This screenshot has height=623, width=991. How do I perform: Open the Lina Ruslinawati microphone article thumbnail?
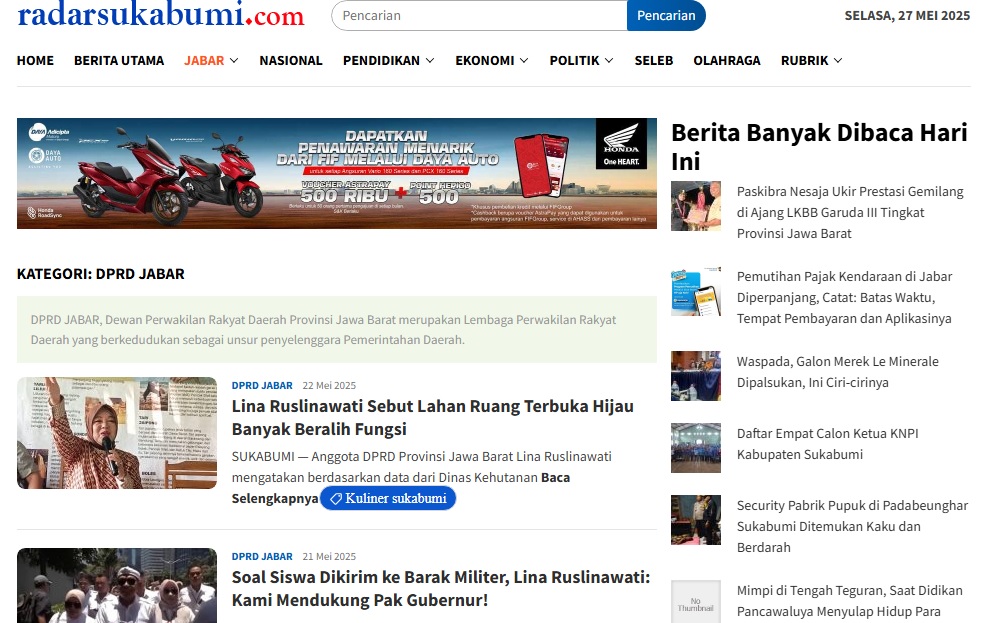tap(117, 433)
